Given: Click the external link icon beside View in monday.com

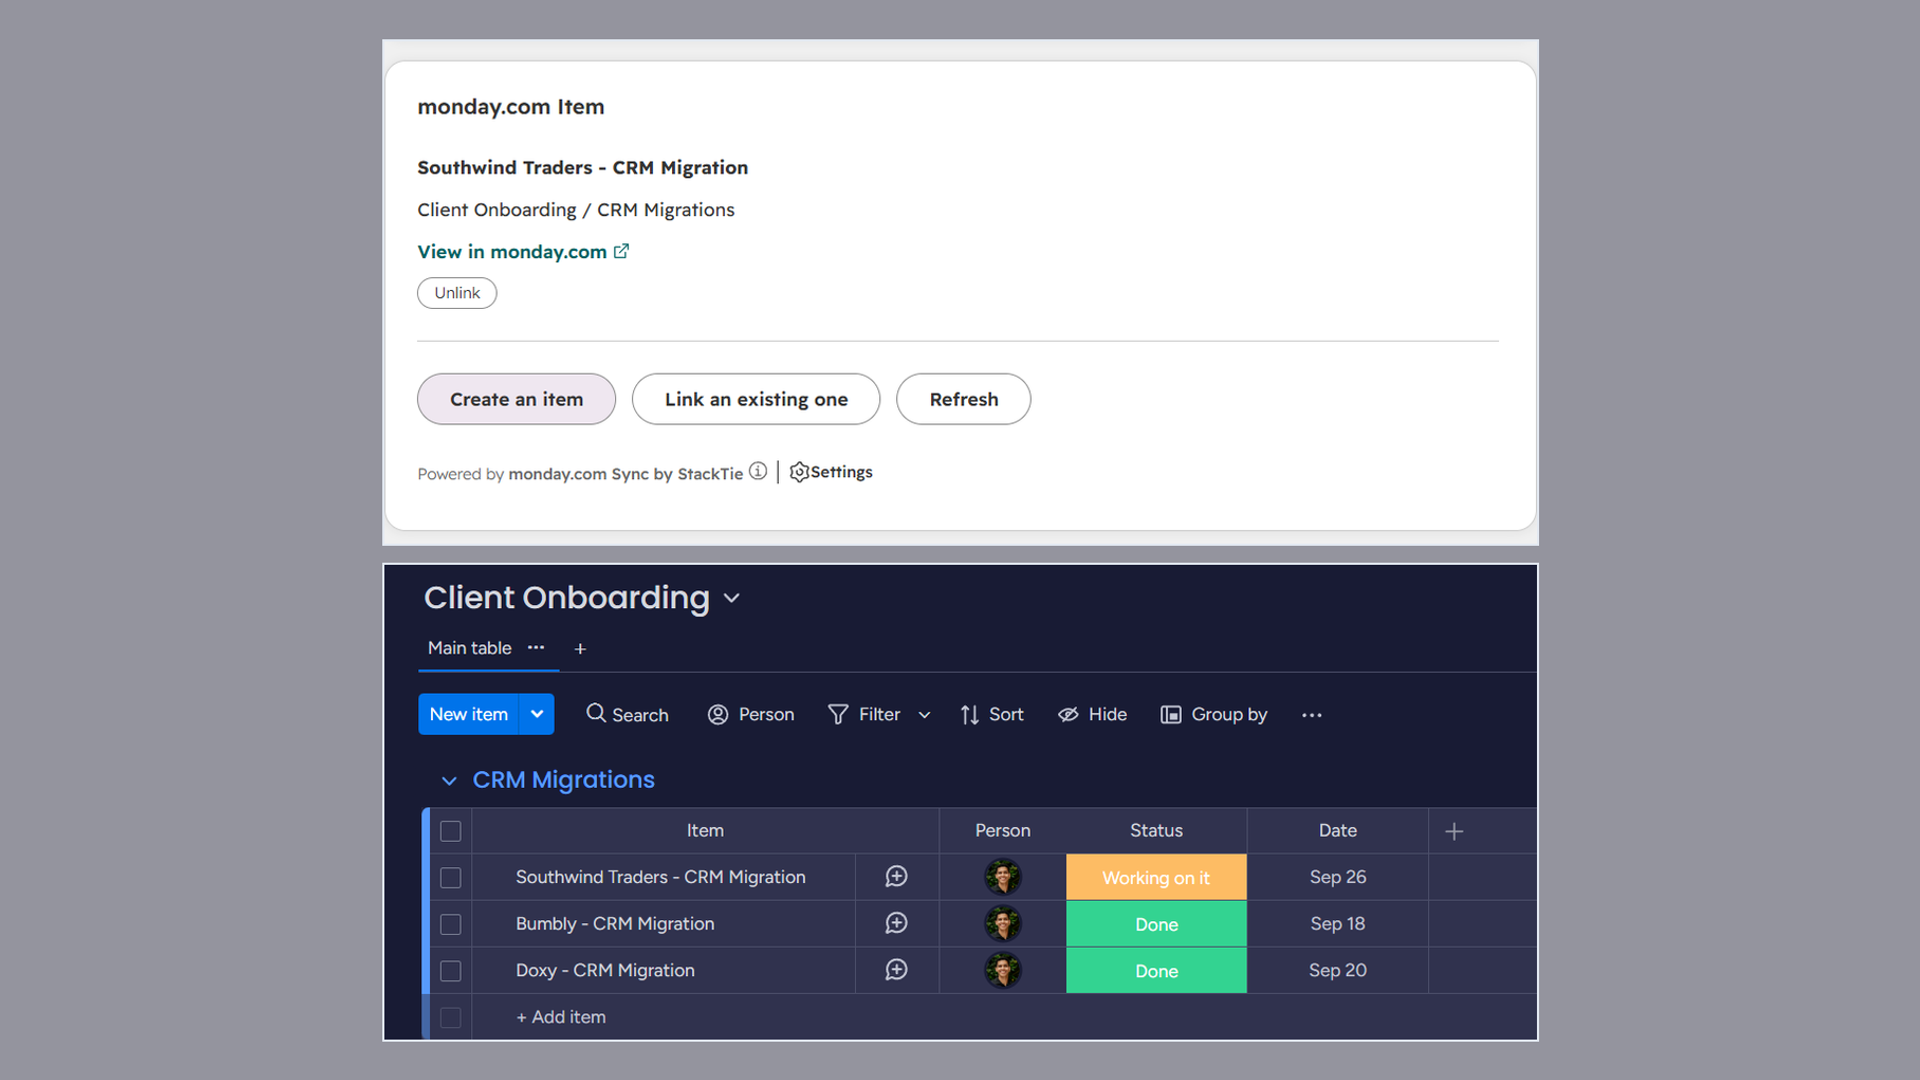Looking at the screenshot, I should pos(621,251).
